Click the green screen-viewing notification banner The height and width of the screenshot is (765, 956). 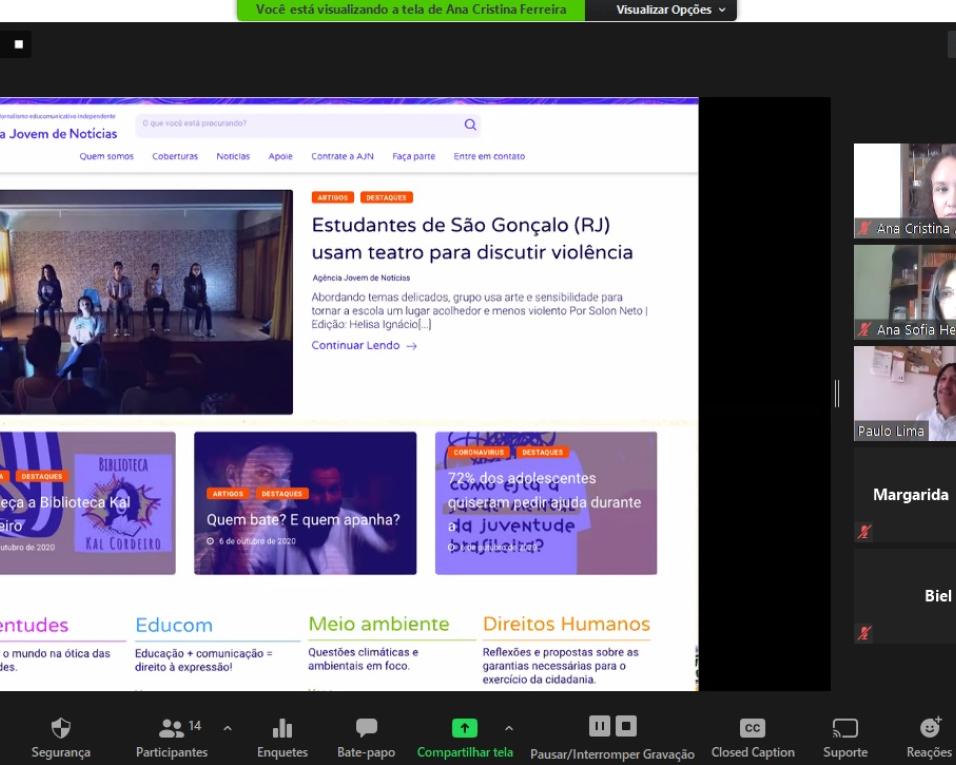[411, 10]
